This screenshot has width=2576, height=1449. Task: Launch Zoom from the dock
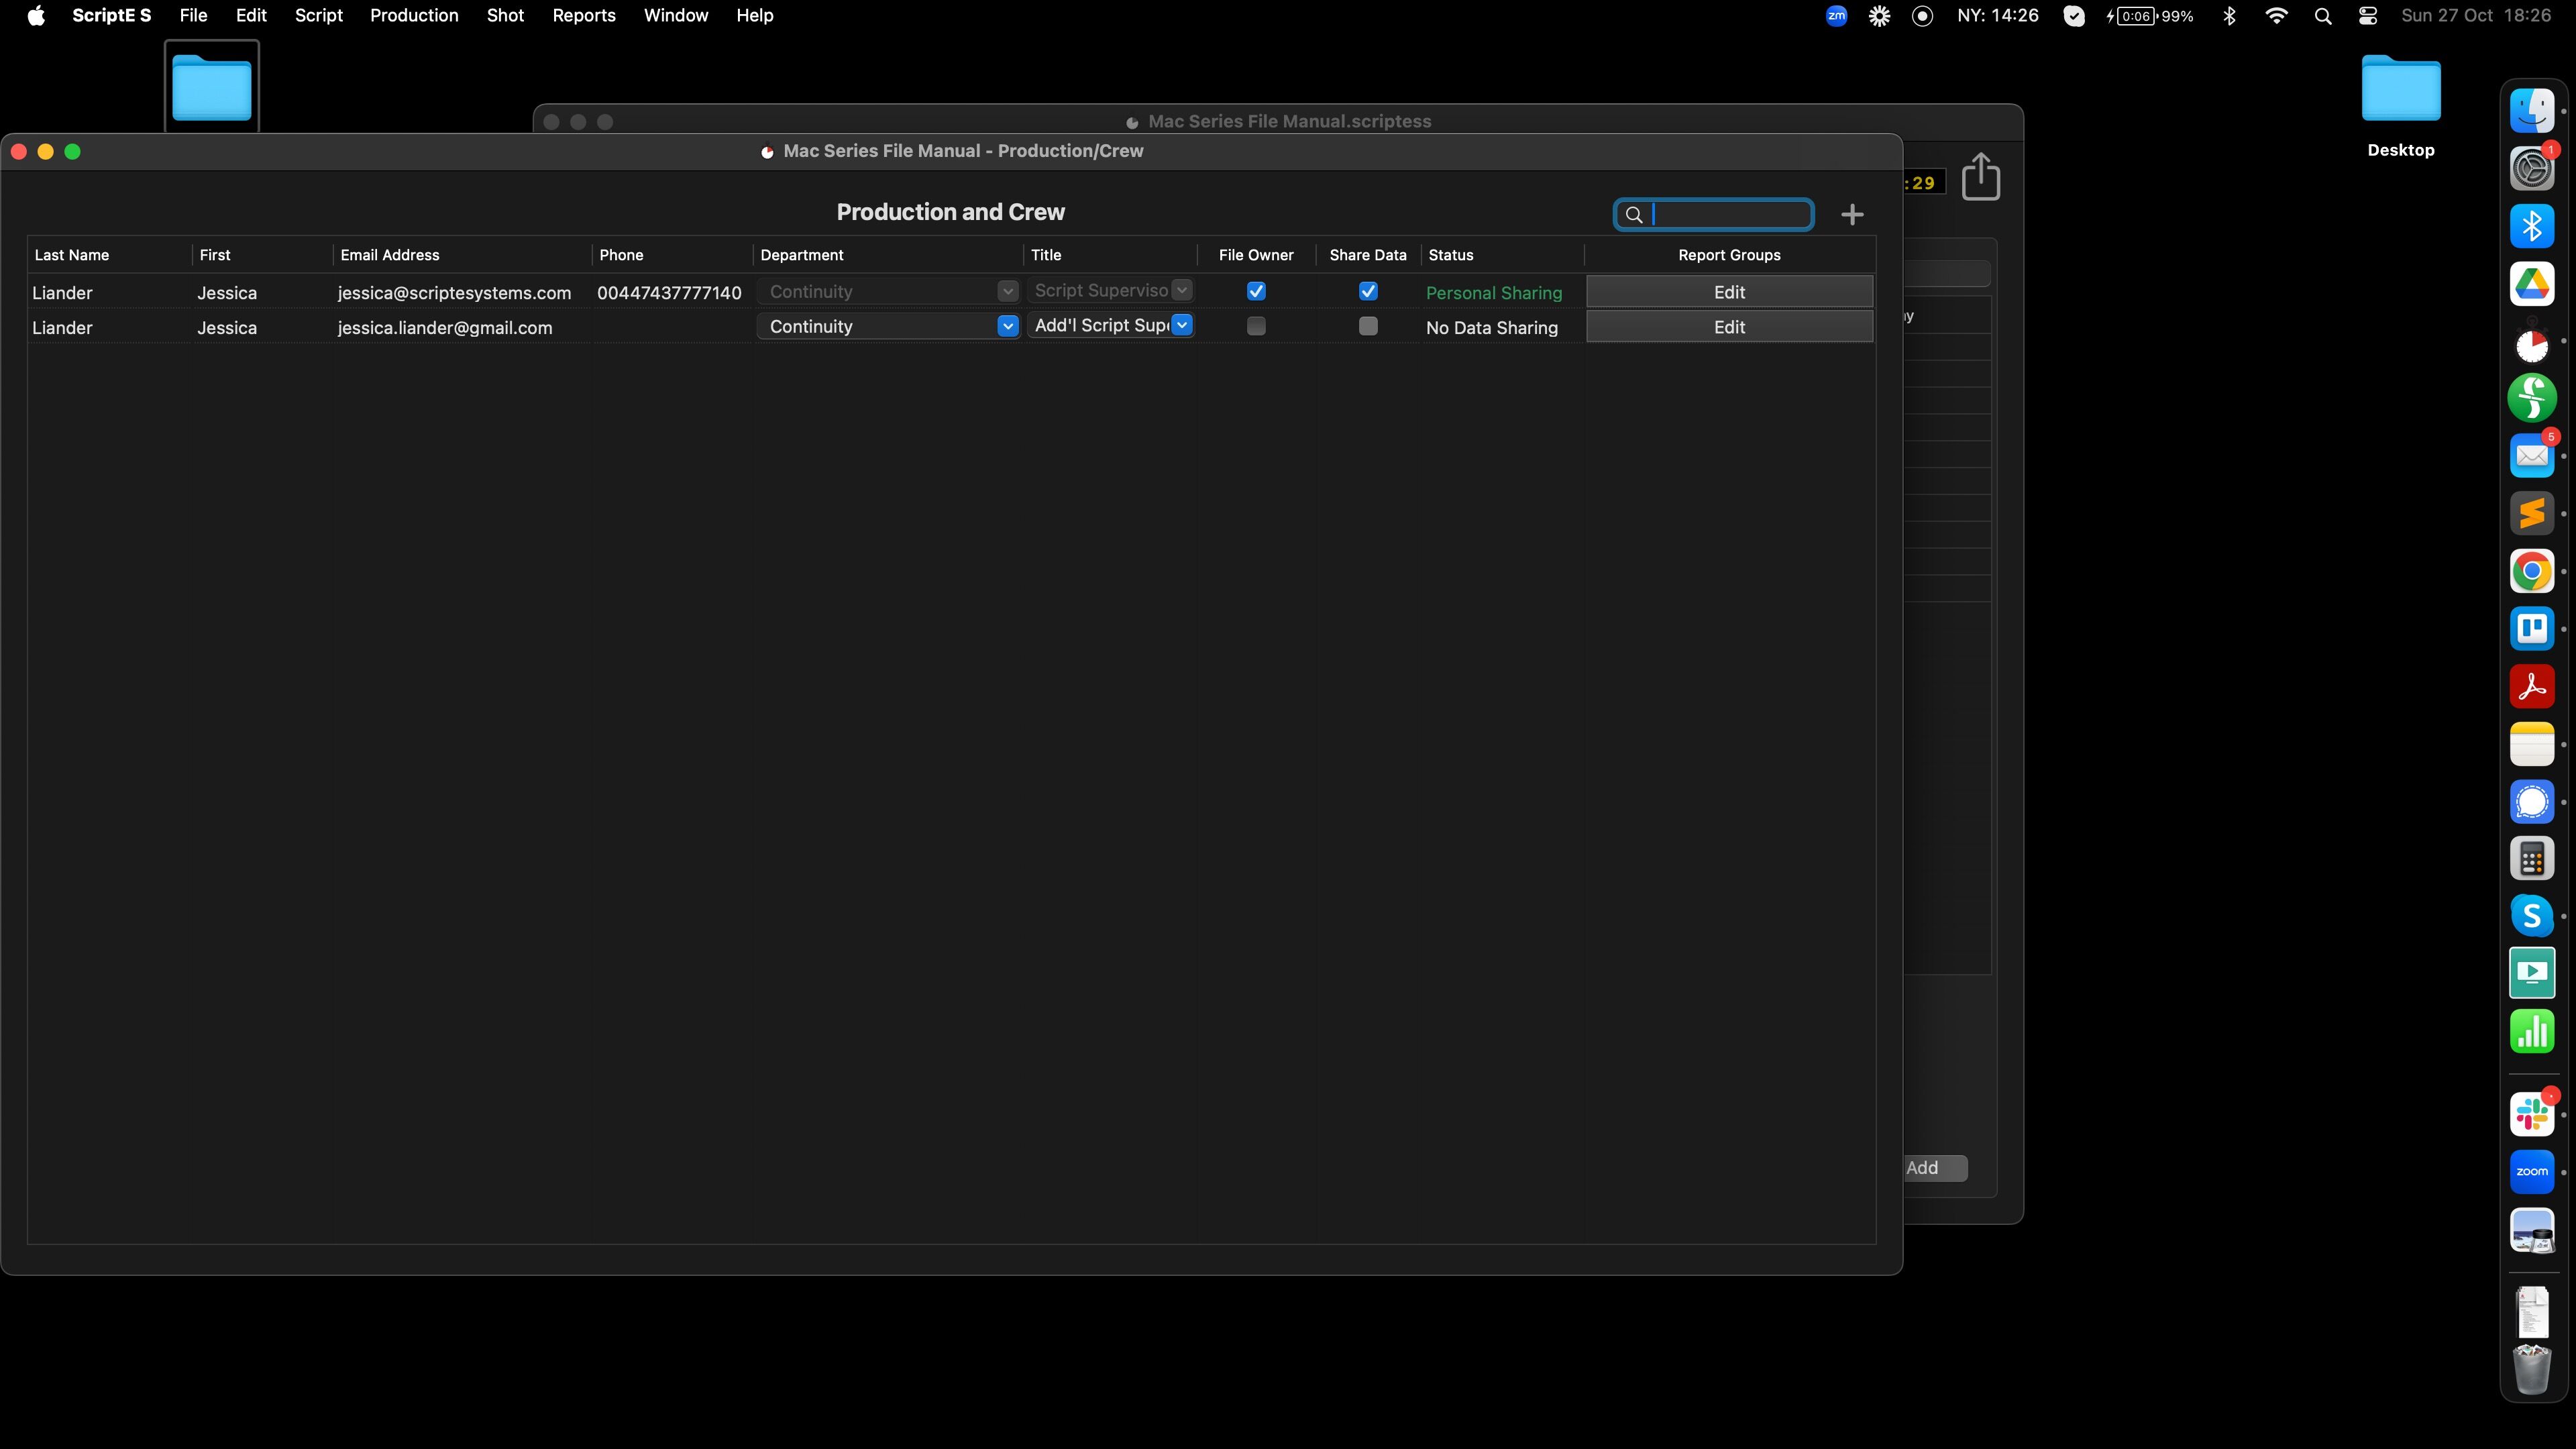[x=2531, y=1172]
